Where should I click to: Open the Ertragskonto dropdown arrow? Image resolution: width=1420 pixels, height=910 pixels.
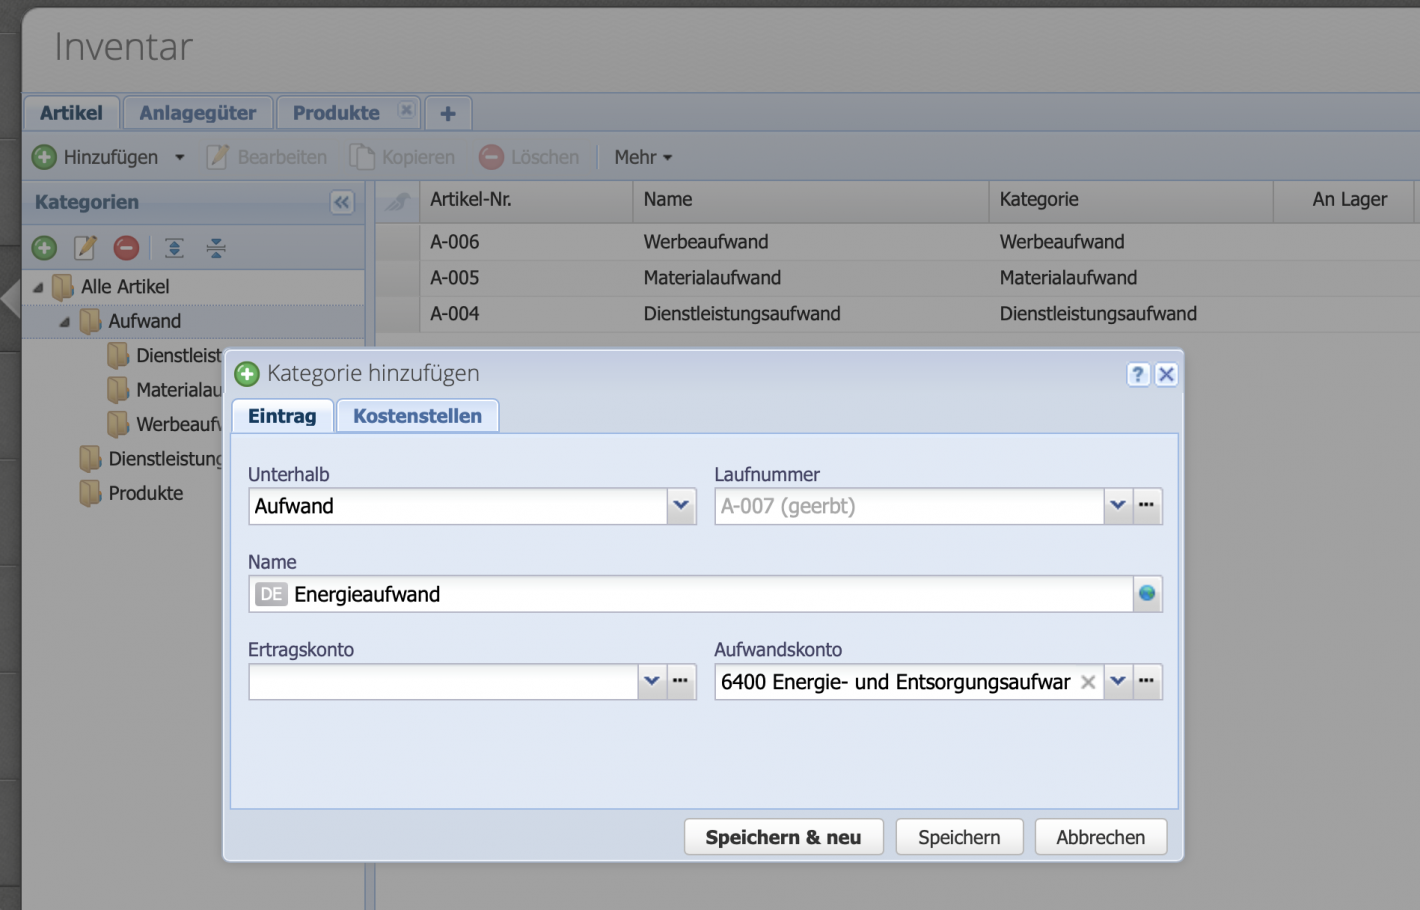click(652, 682)
